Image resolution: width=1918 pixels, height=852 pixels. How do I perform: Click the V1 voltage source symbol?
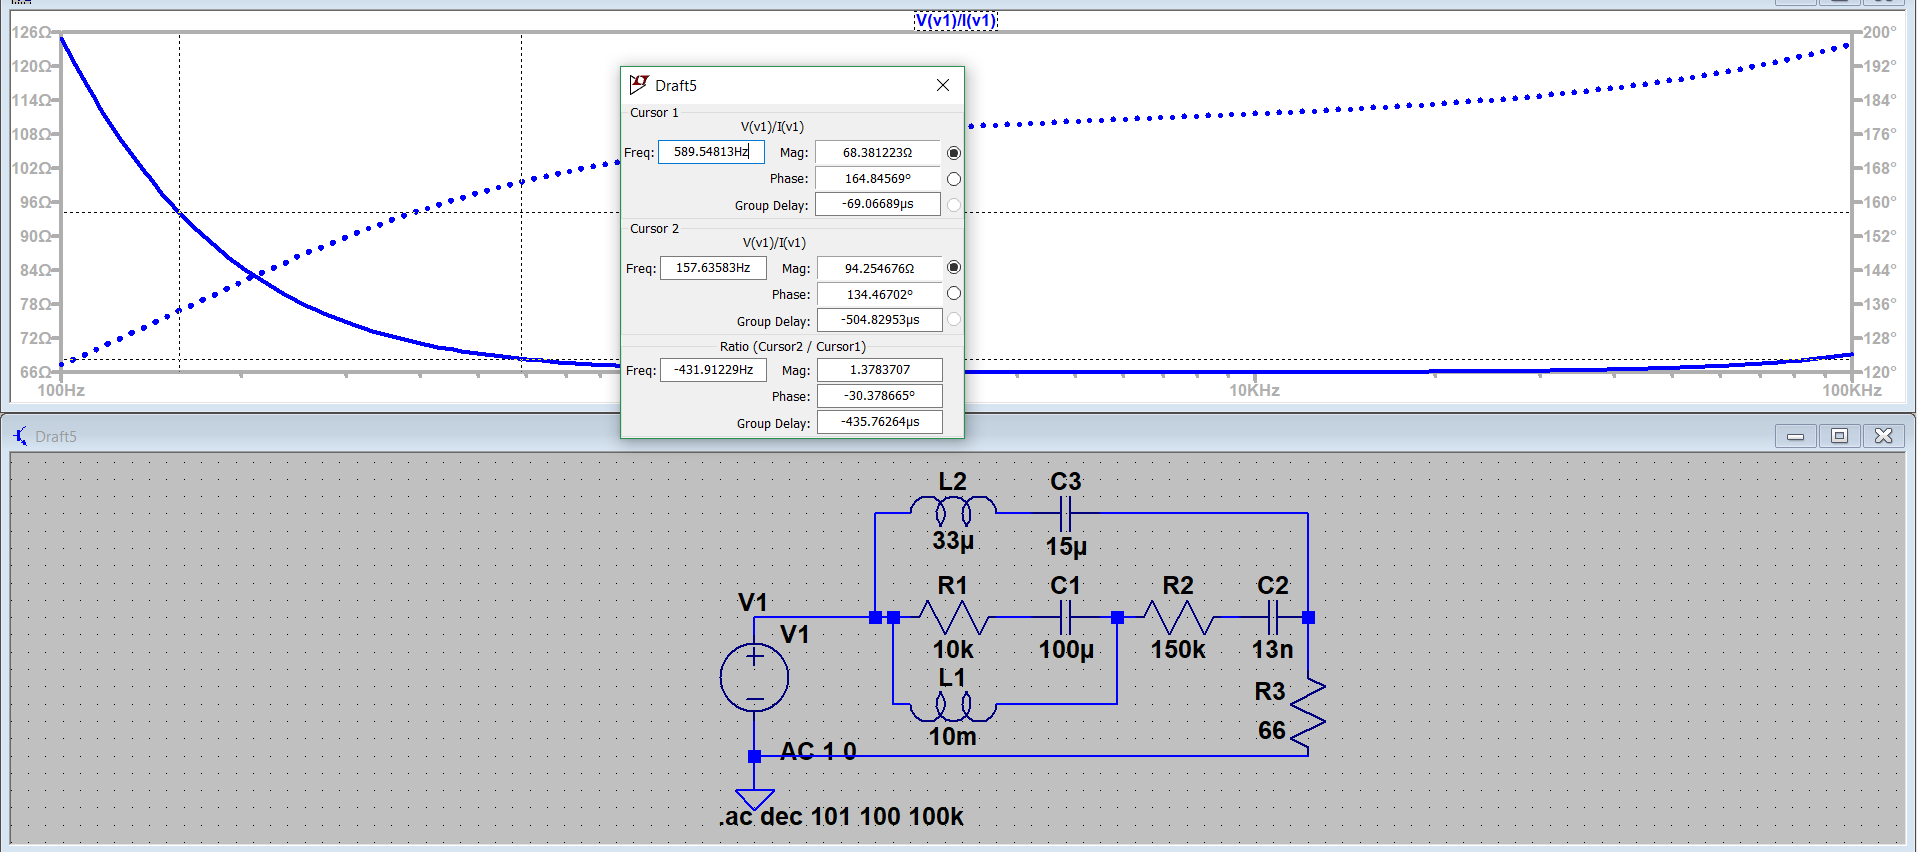pos(754,678)
